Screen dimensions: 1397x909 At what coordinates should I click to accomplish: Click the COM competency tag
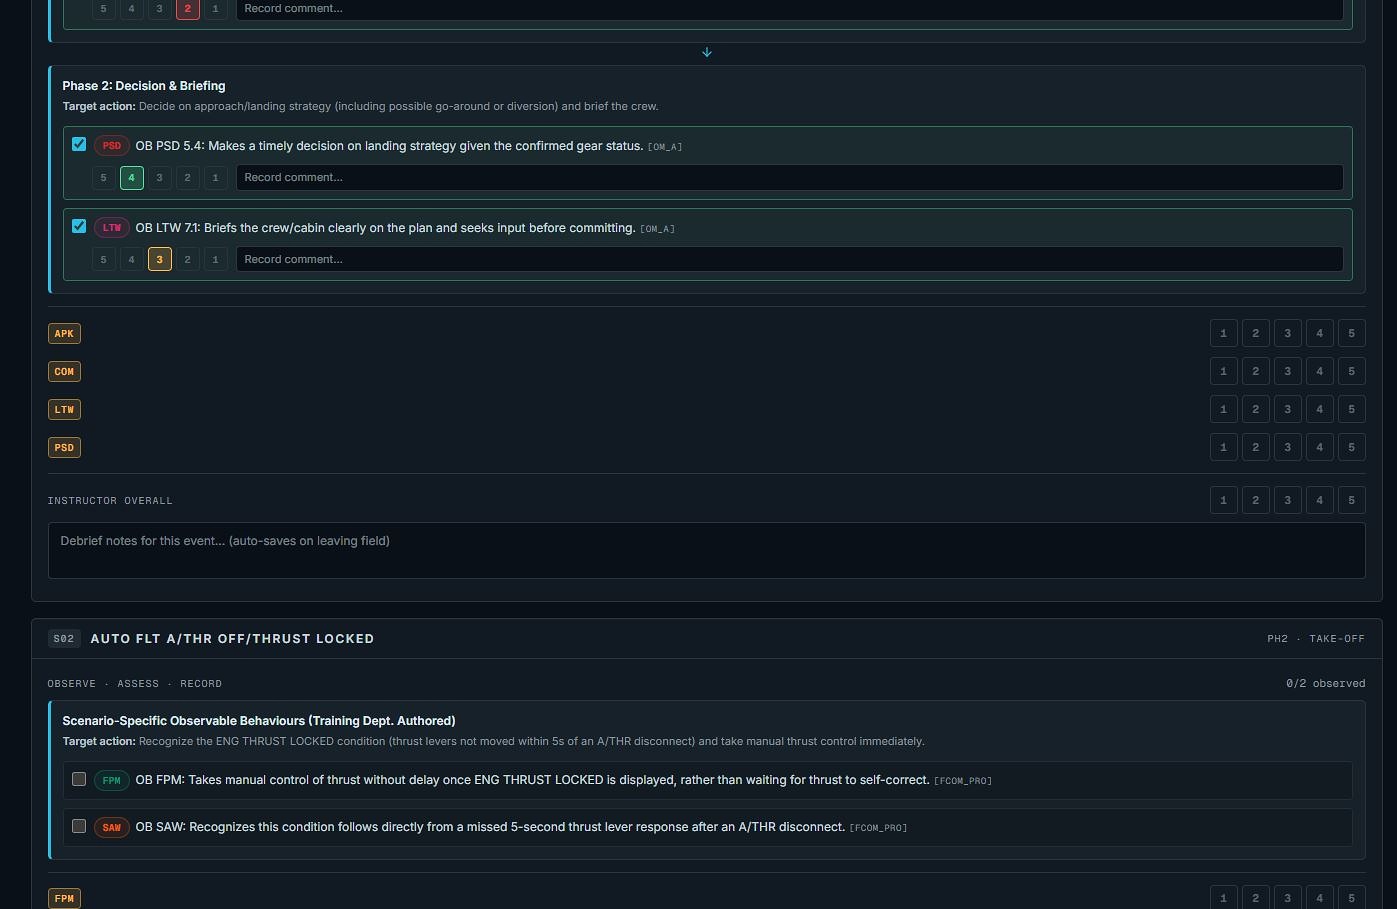pos(64,371)
